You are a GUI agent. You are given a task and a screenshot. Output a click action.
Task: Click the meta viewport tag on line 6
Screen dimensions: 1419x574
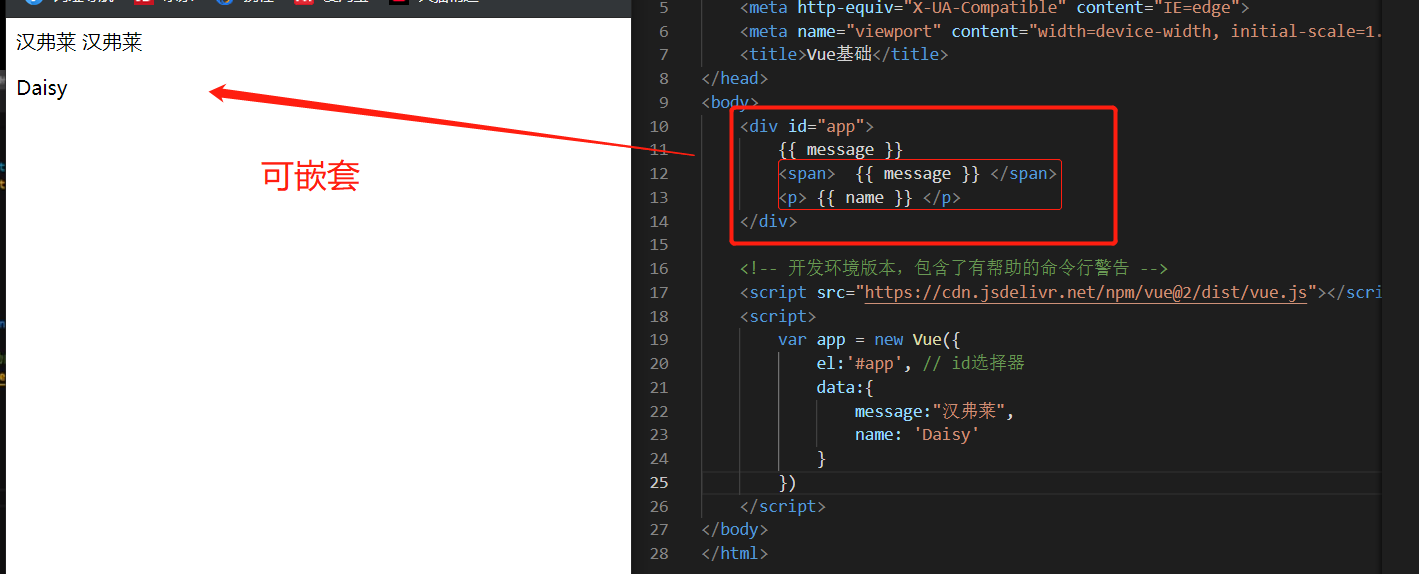pos(1060,31)
